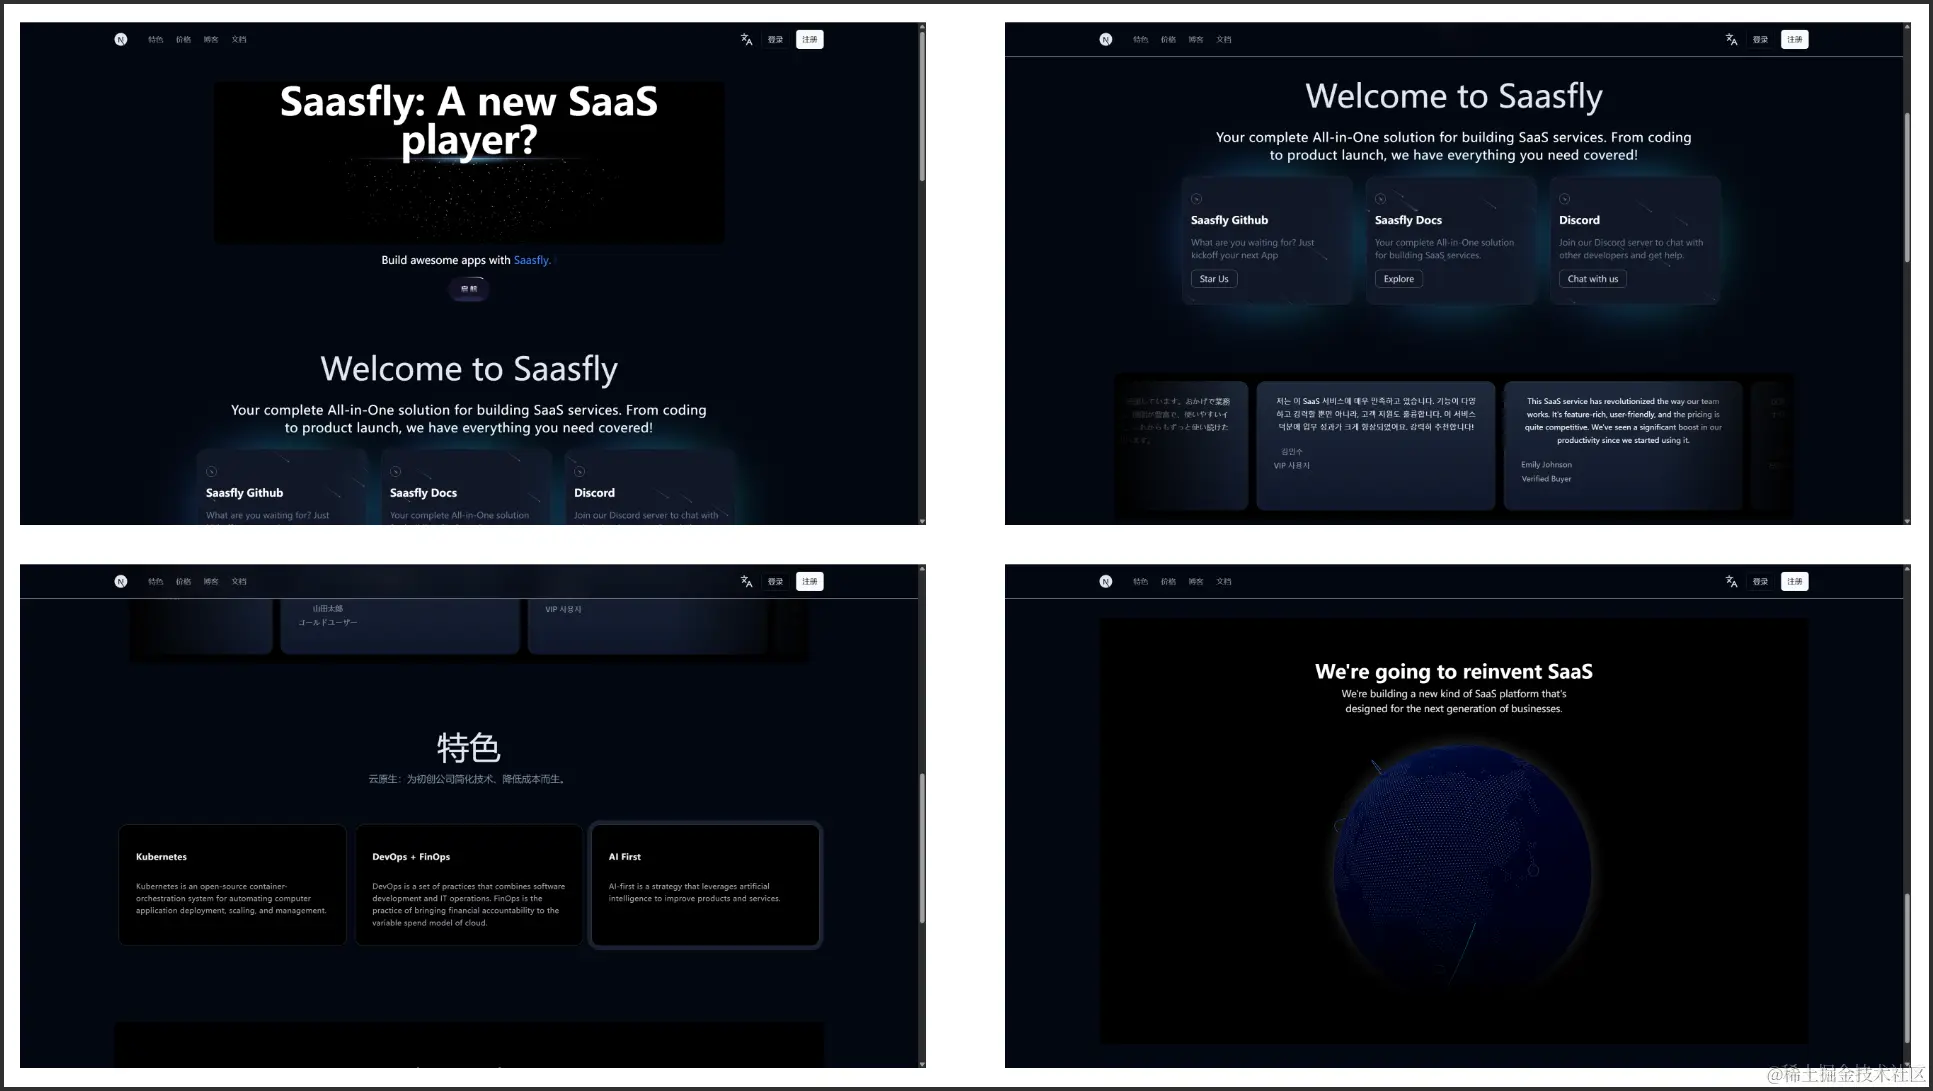
Task: Open the language switcher in the screenshot with the Star Us button
Action: 1731,40
